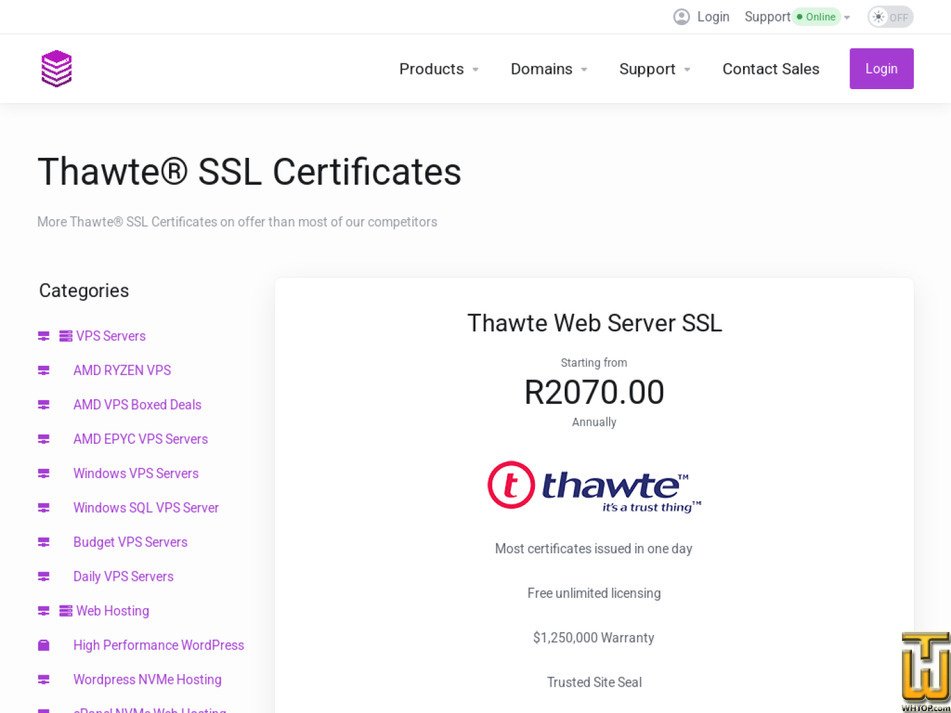951x713 pixels.
Task: Click the leading icon of the VPS Servers row
Action: coord(44,336)
